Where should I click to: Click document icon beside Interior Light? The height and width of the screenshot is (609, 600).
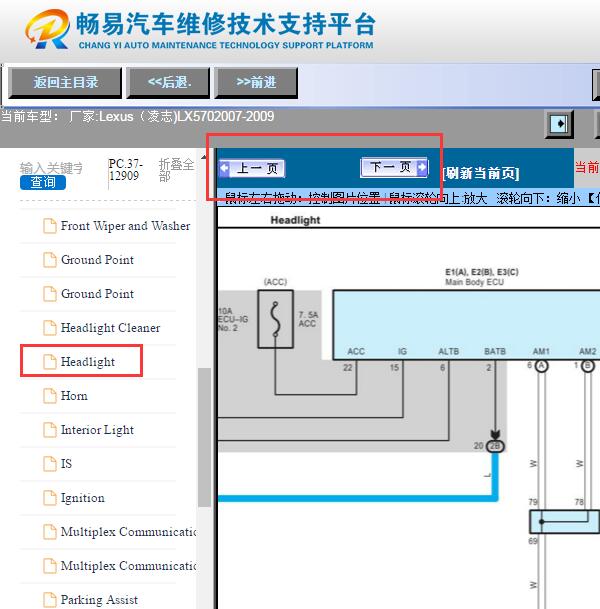point(50,430)
